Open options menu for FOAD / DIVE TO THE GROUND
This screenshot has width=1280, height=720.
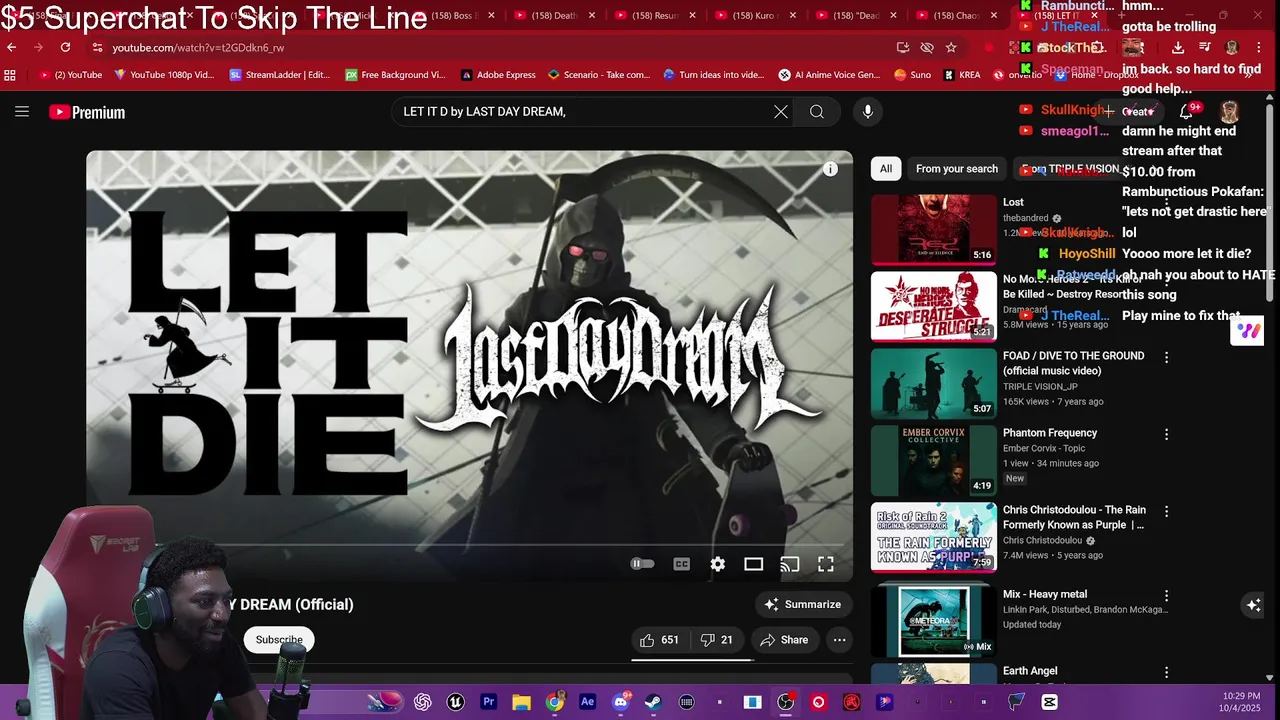point(1166,357)
